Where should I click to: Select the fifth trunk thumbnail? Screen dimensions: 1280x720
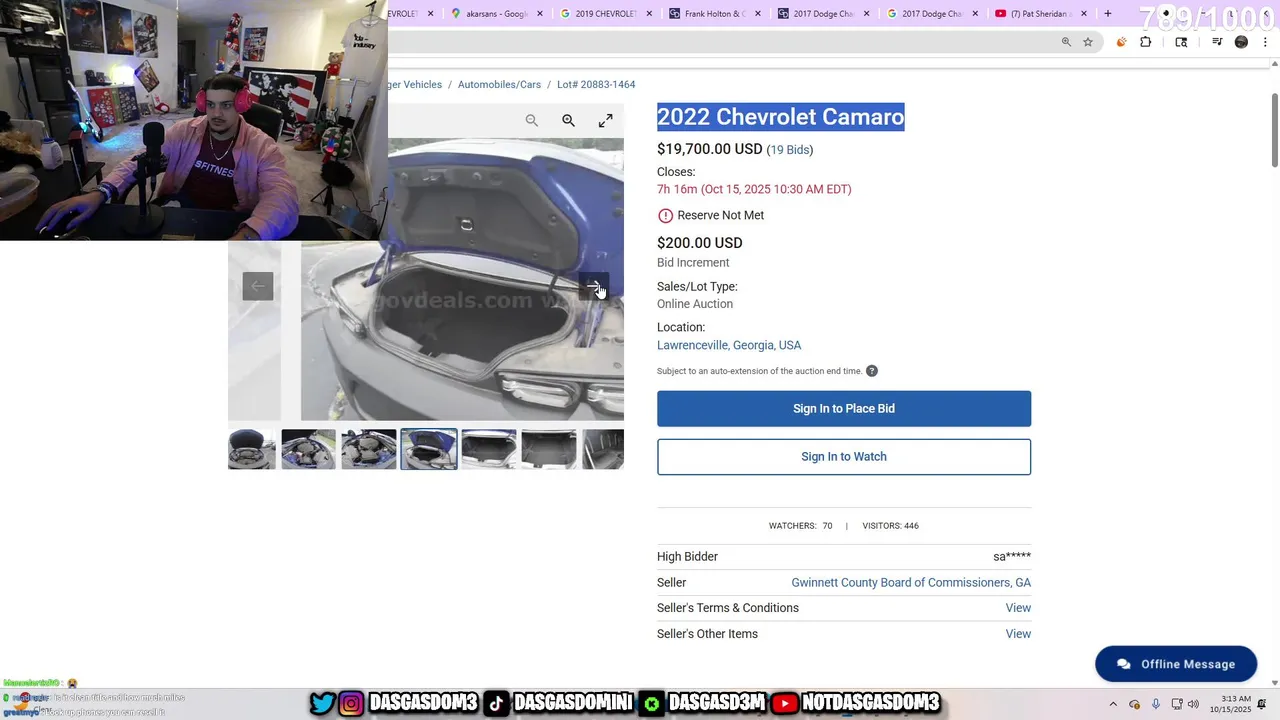click(489, 450)
